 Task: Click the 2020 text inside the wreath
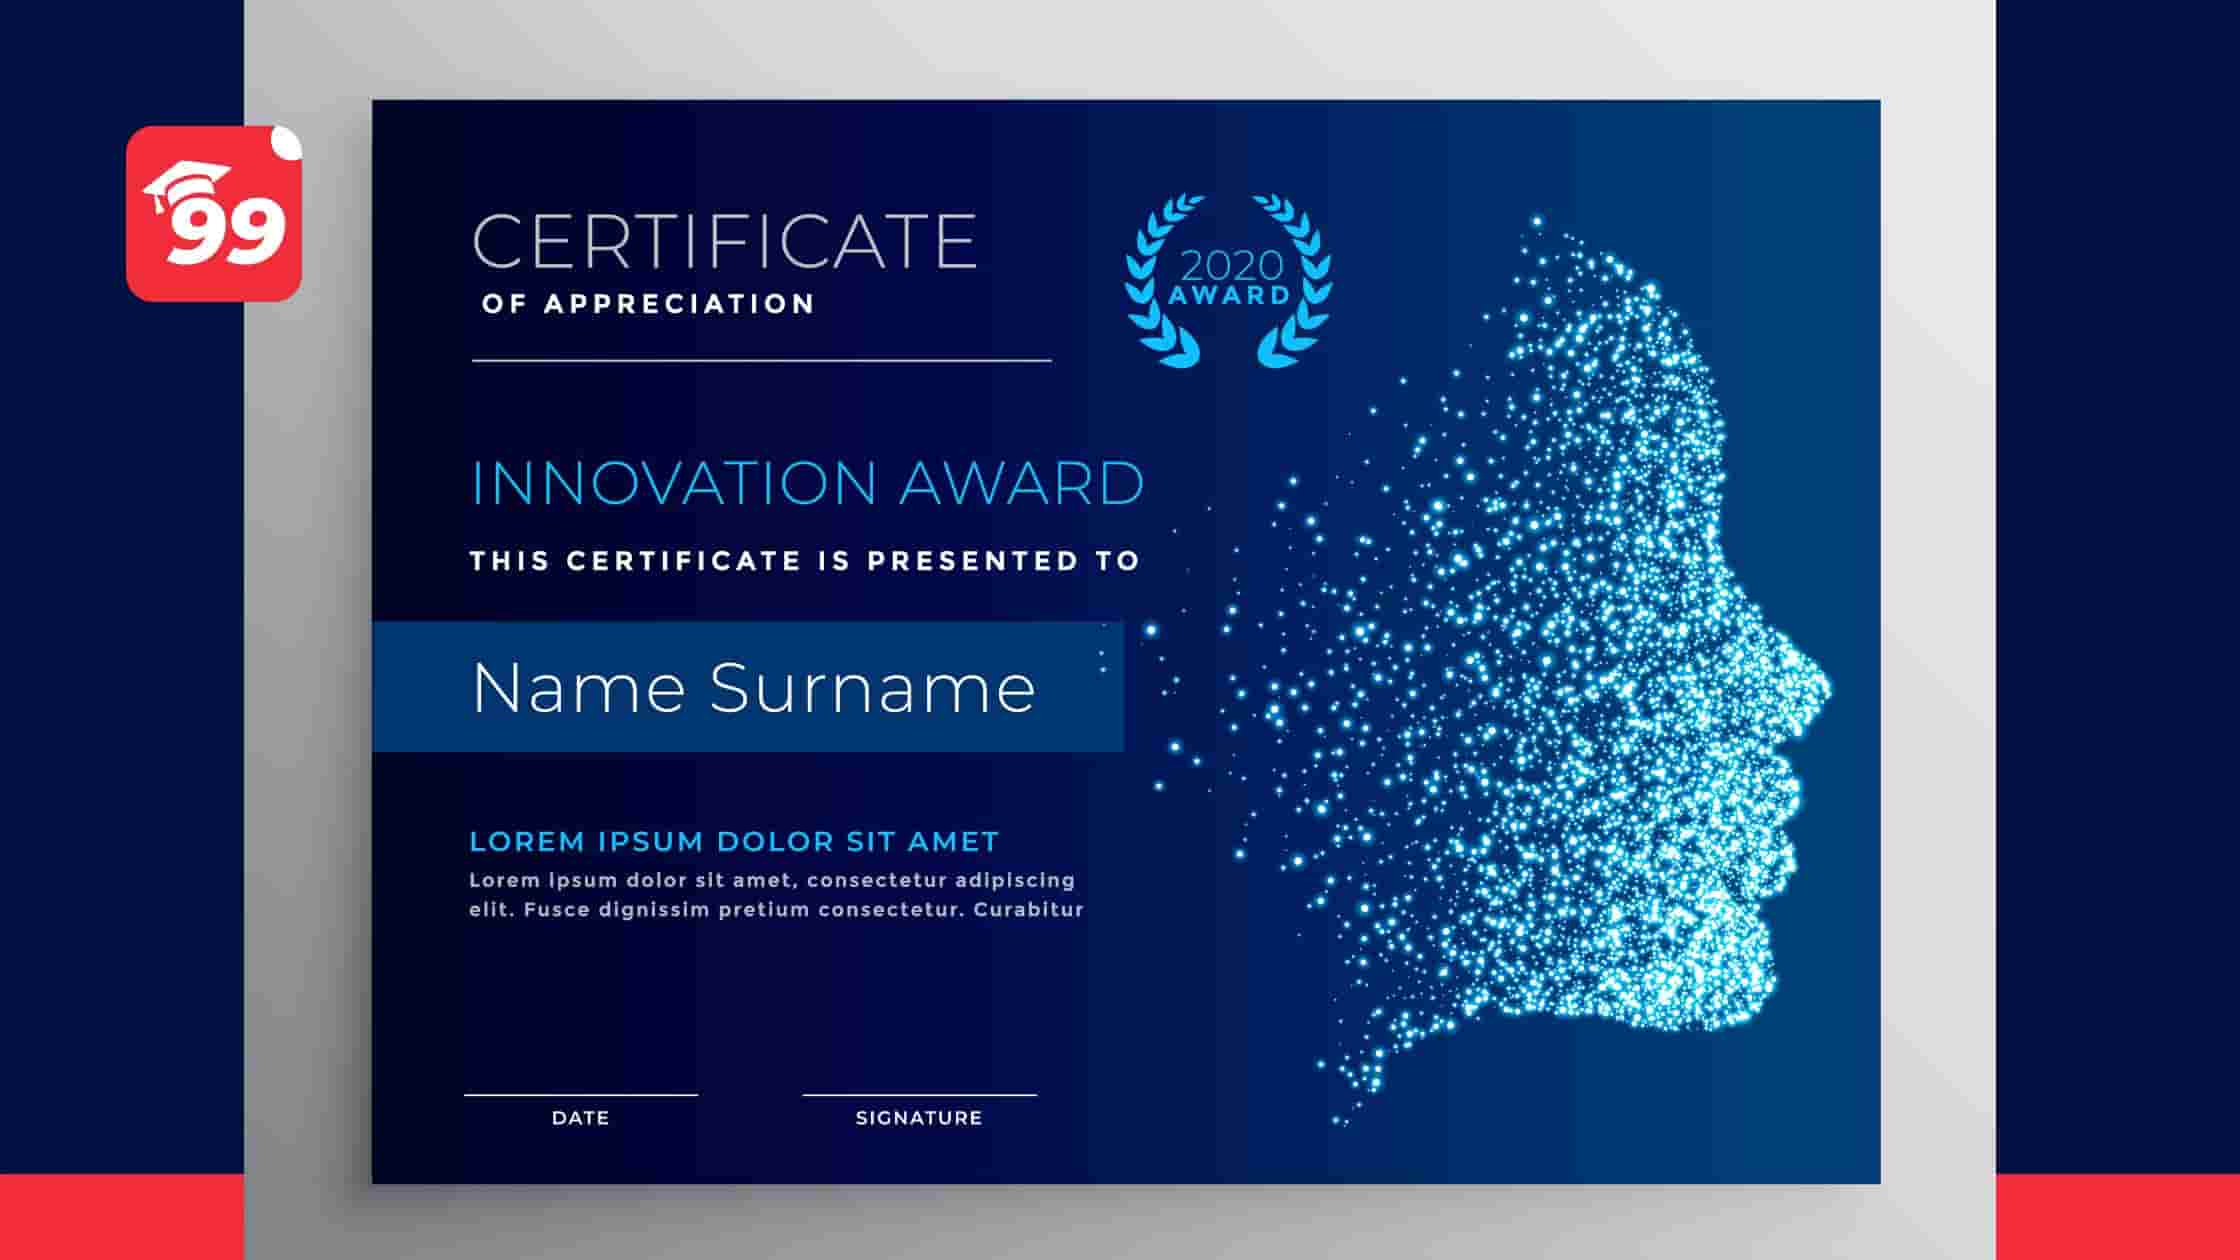[x=1231, y=265]
